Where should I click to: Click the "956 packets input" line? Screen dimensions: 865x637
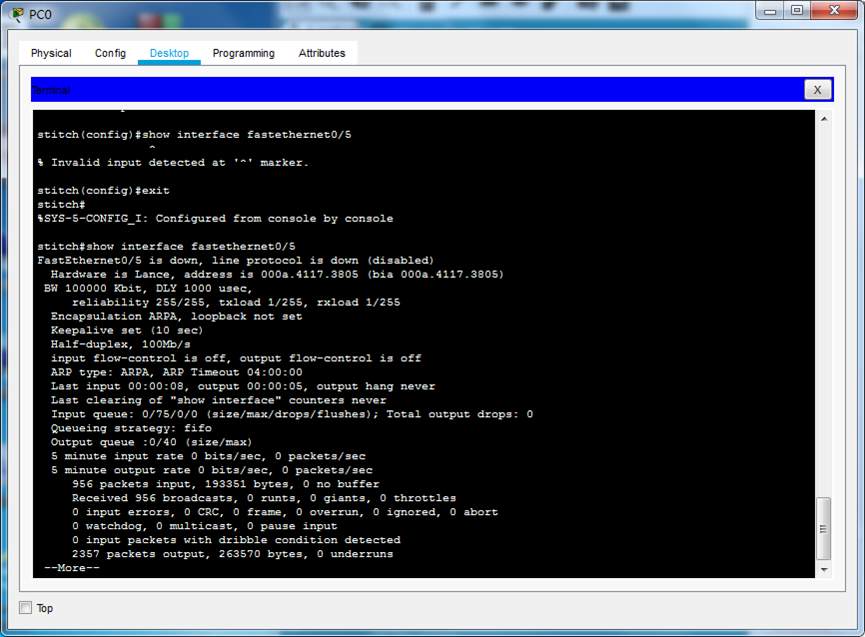click(226, 484)
